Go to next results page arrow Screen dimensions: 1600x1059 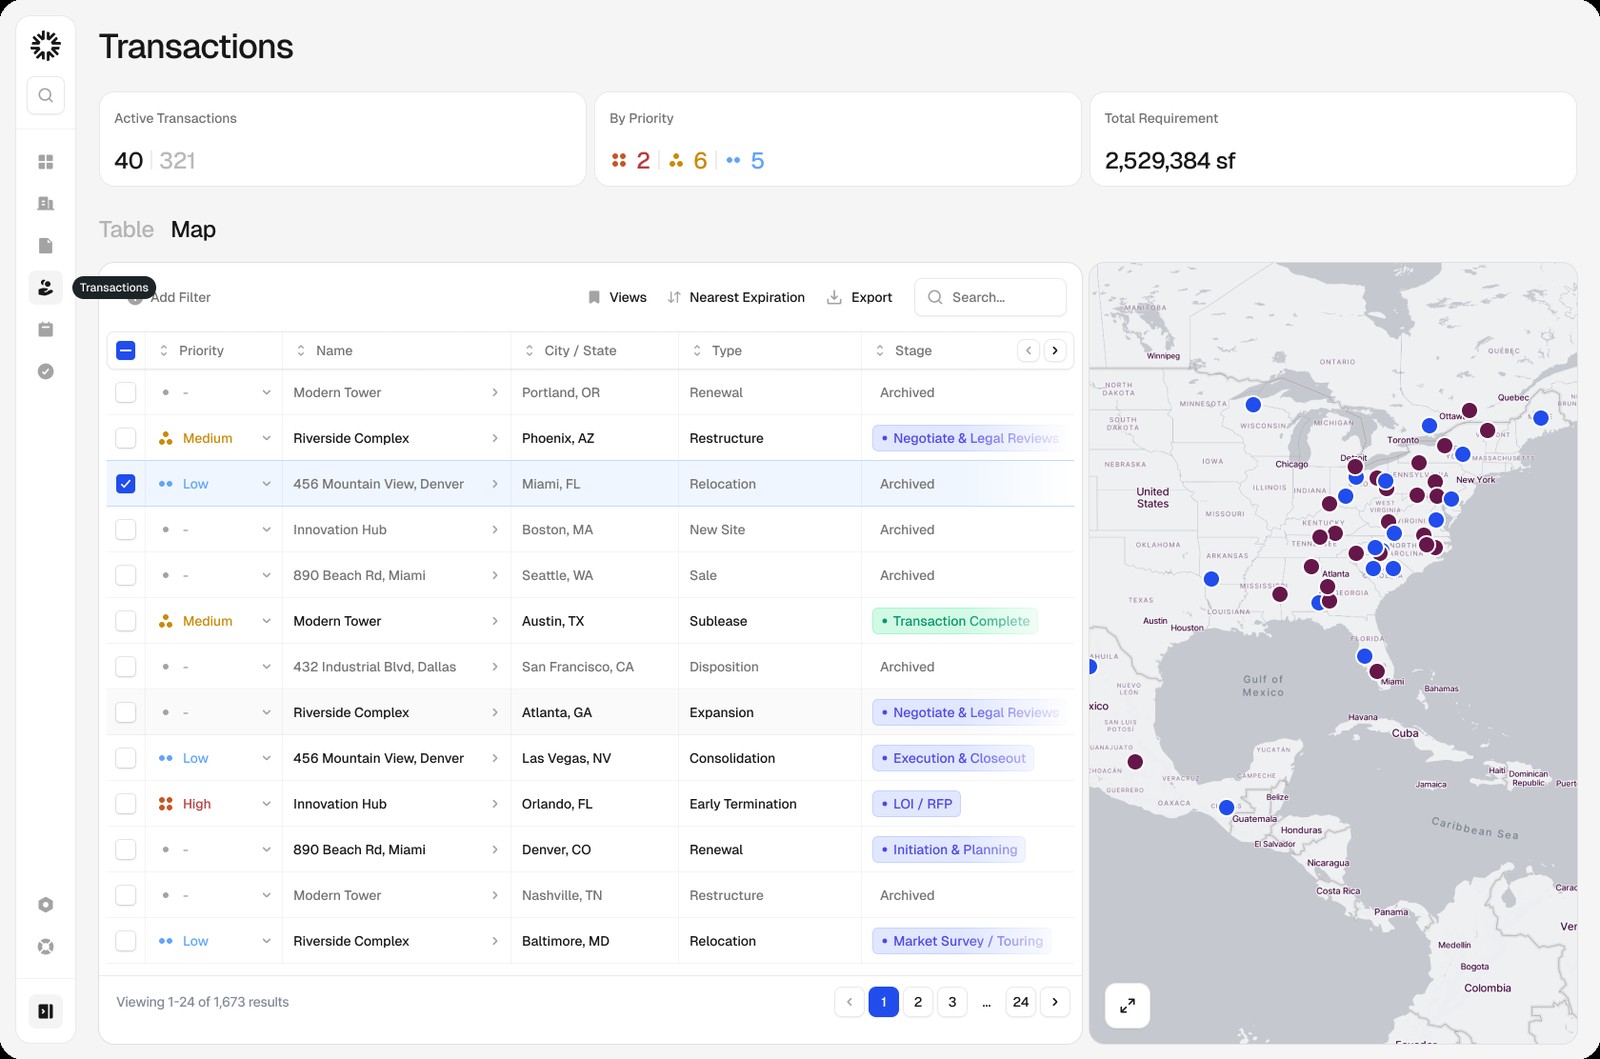pos(1055,1002)
